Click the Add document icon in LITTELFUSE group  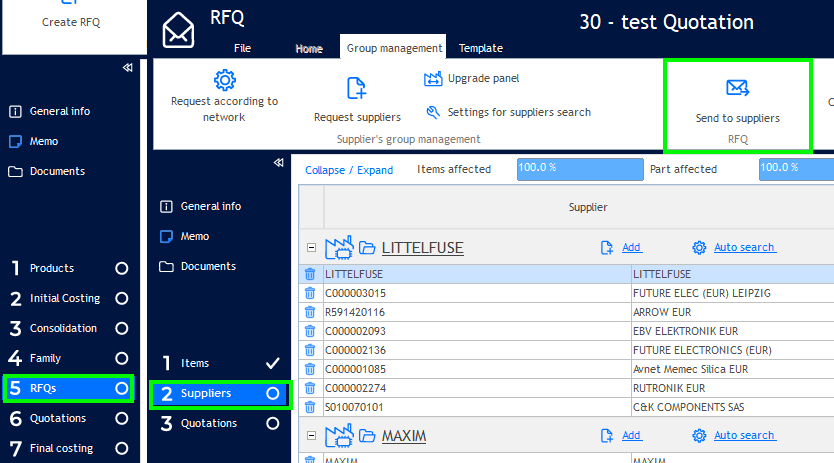[x=607, y=247]
